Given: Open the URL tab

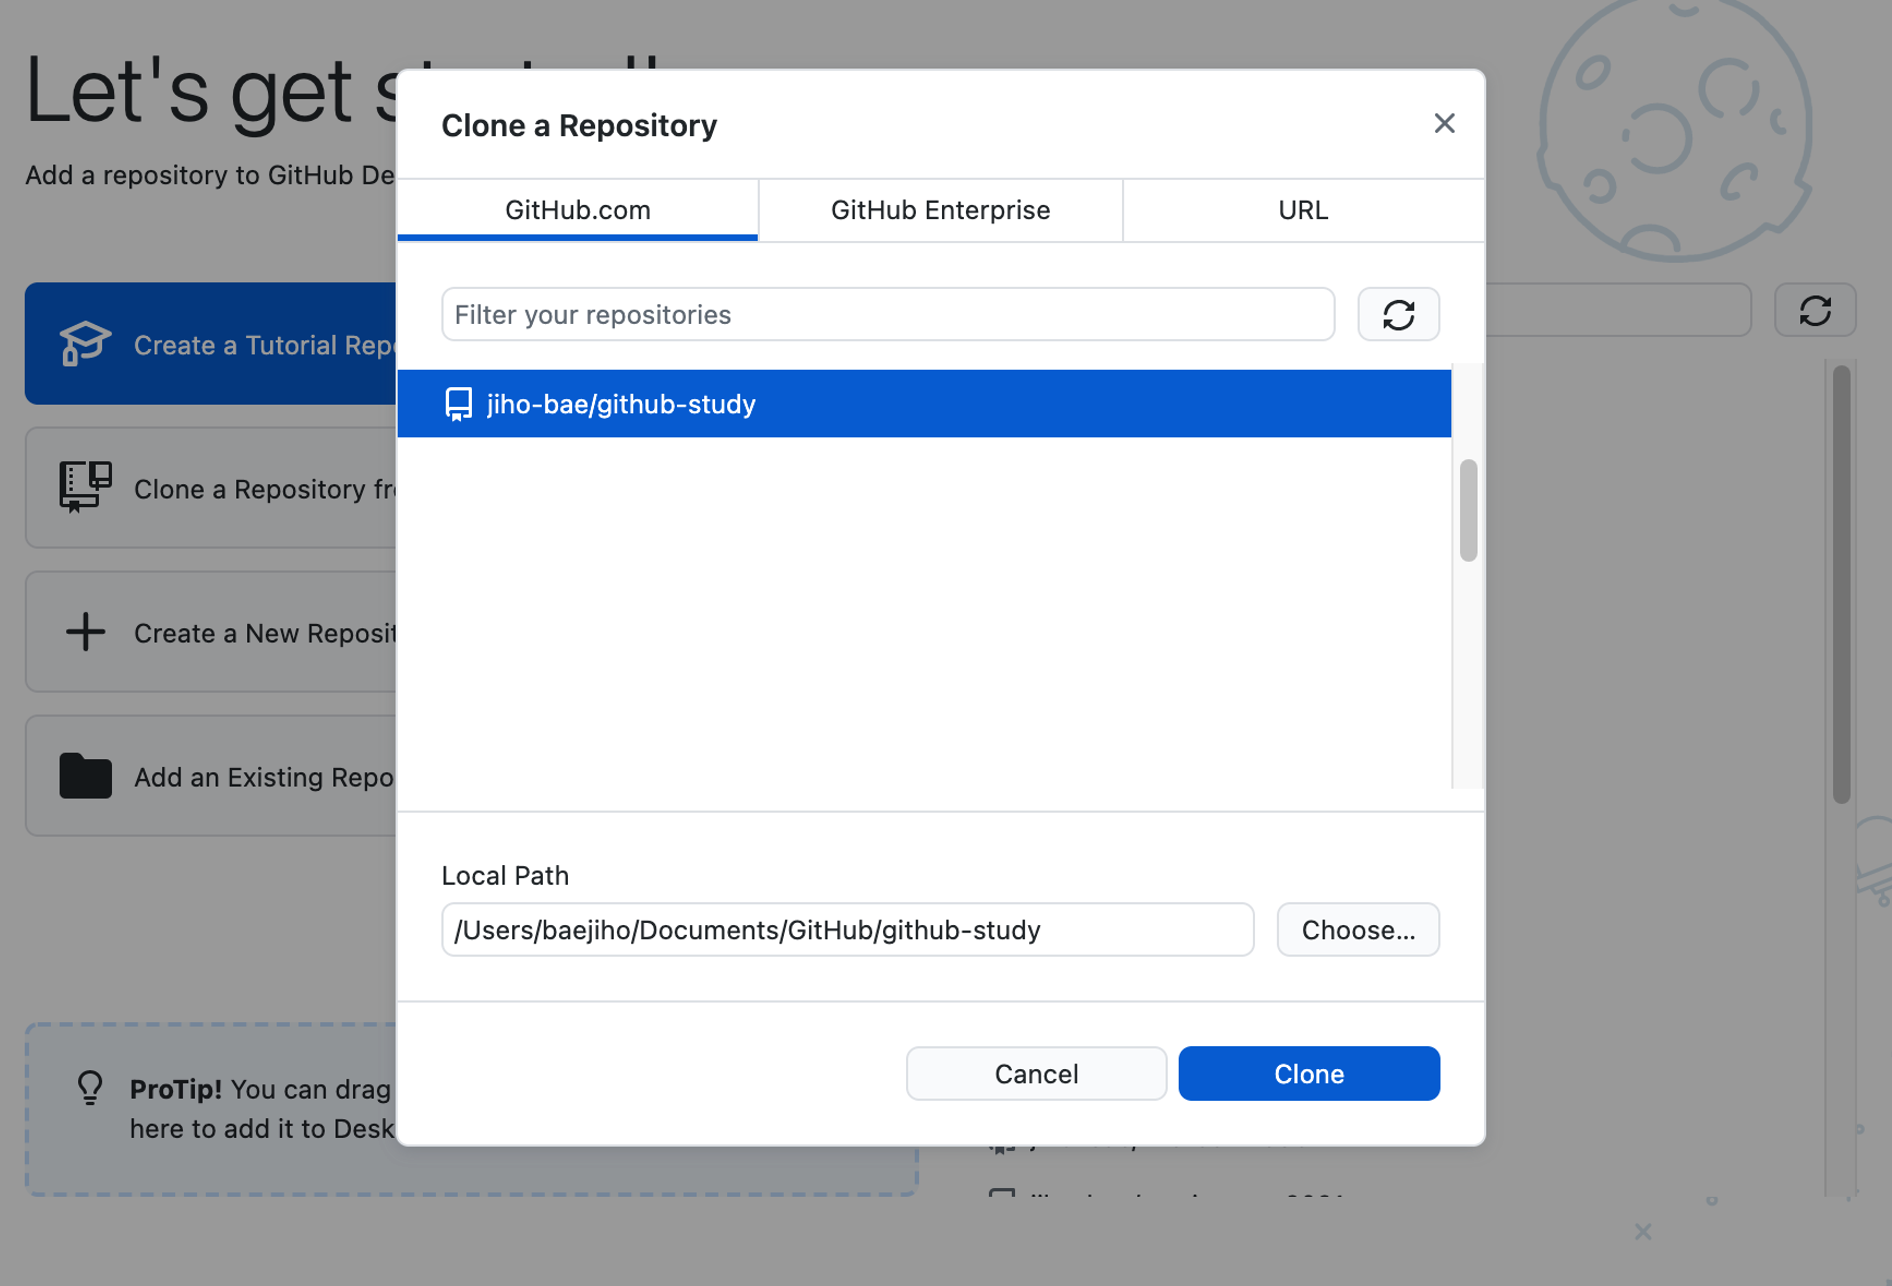Looking at the screenshot, I should (x=1303, y=210).
